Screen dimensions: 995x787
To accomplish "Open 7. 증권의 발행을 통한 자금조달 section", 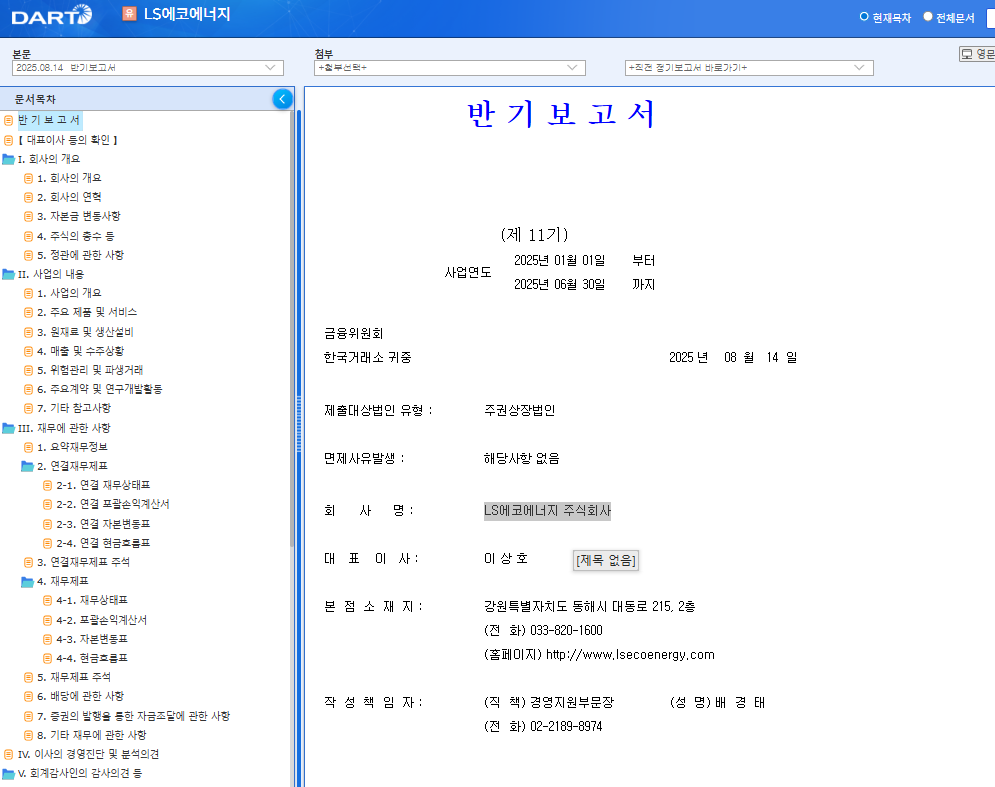I will (133, 716).
